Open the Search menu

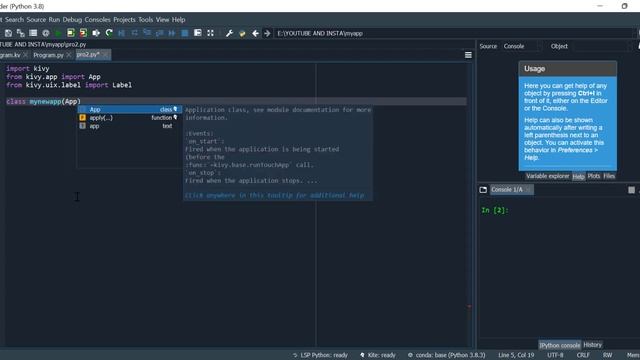[14, 20]
